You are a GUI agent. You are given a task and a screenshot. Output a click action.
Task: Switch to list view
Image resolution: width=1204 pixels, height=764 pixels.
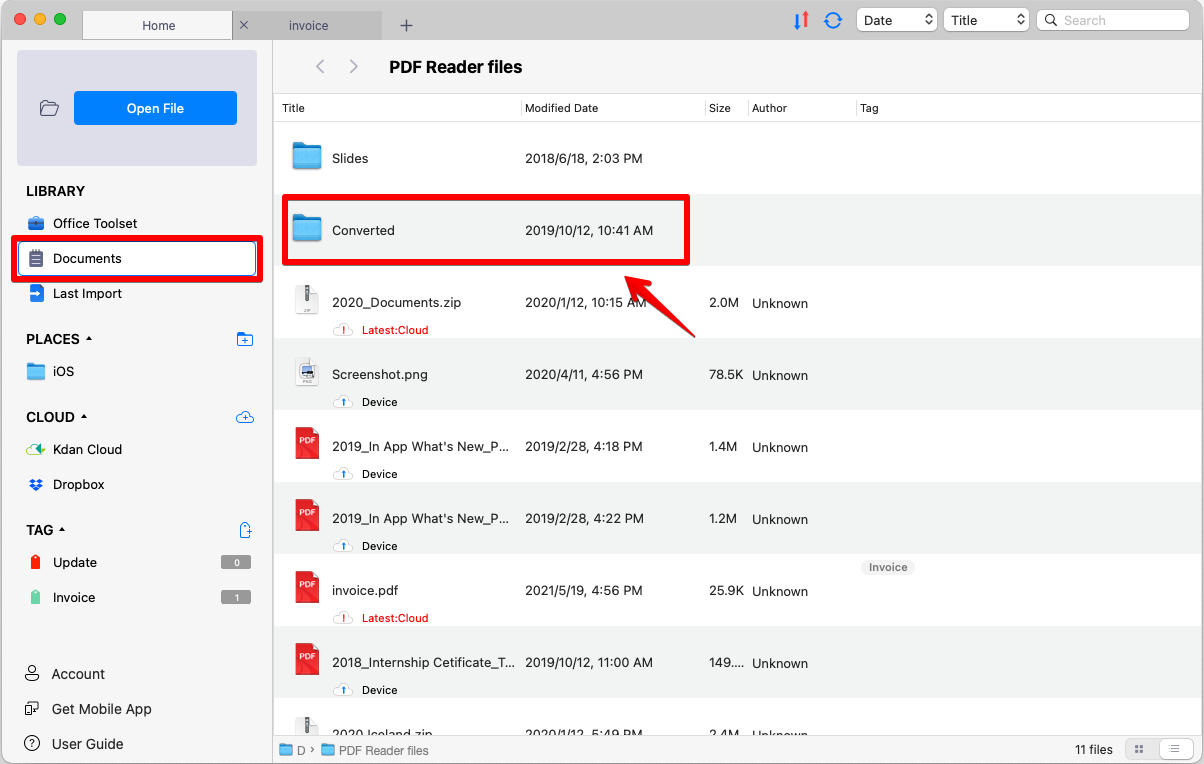click(x=1176, y=749)
